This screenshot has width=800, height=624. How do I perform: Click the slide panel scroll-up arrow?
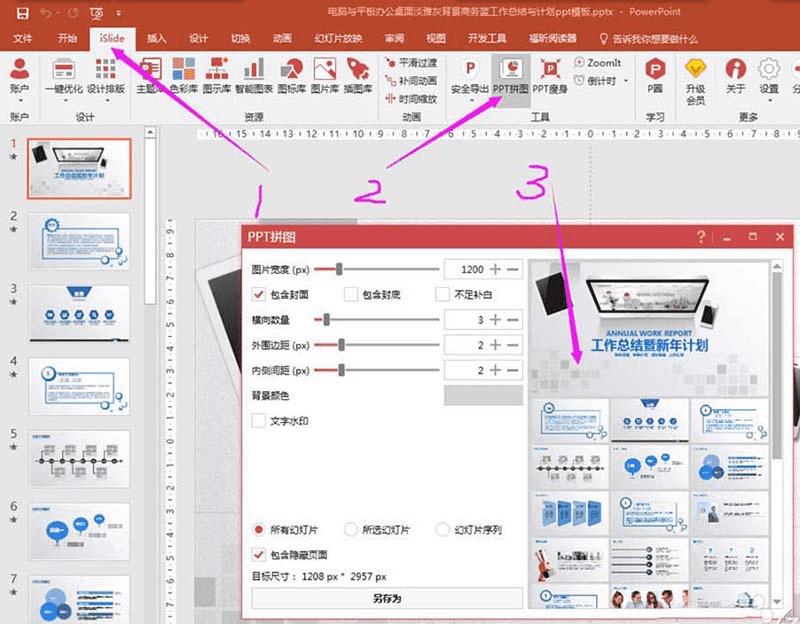(x=150, y=133)
